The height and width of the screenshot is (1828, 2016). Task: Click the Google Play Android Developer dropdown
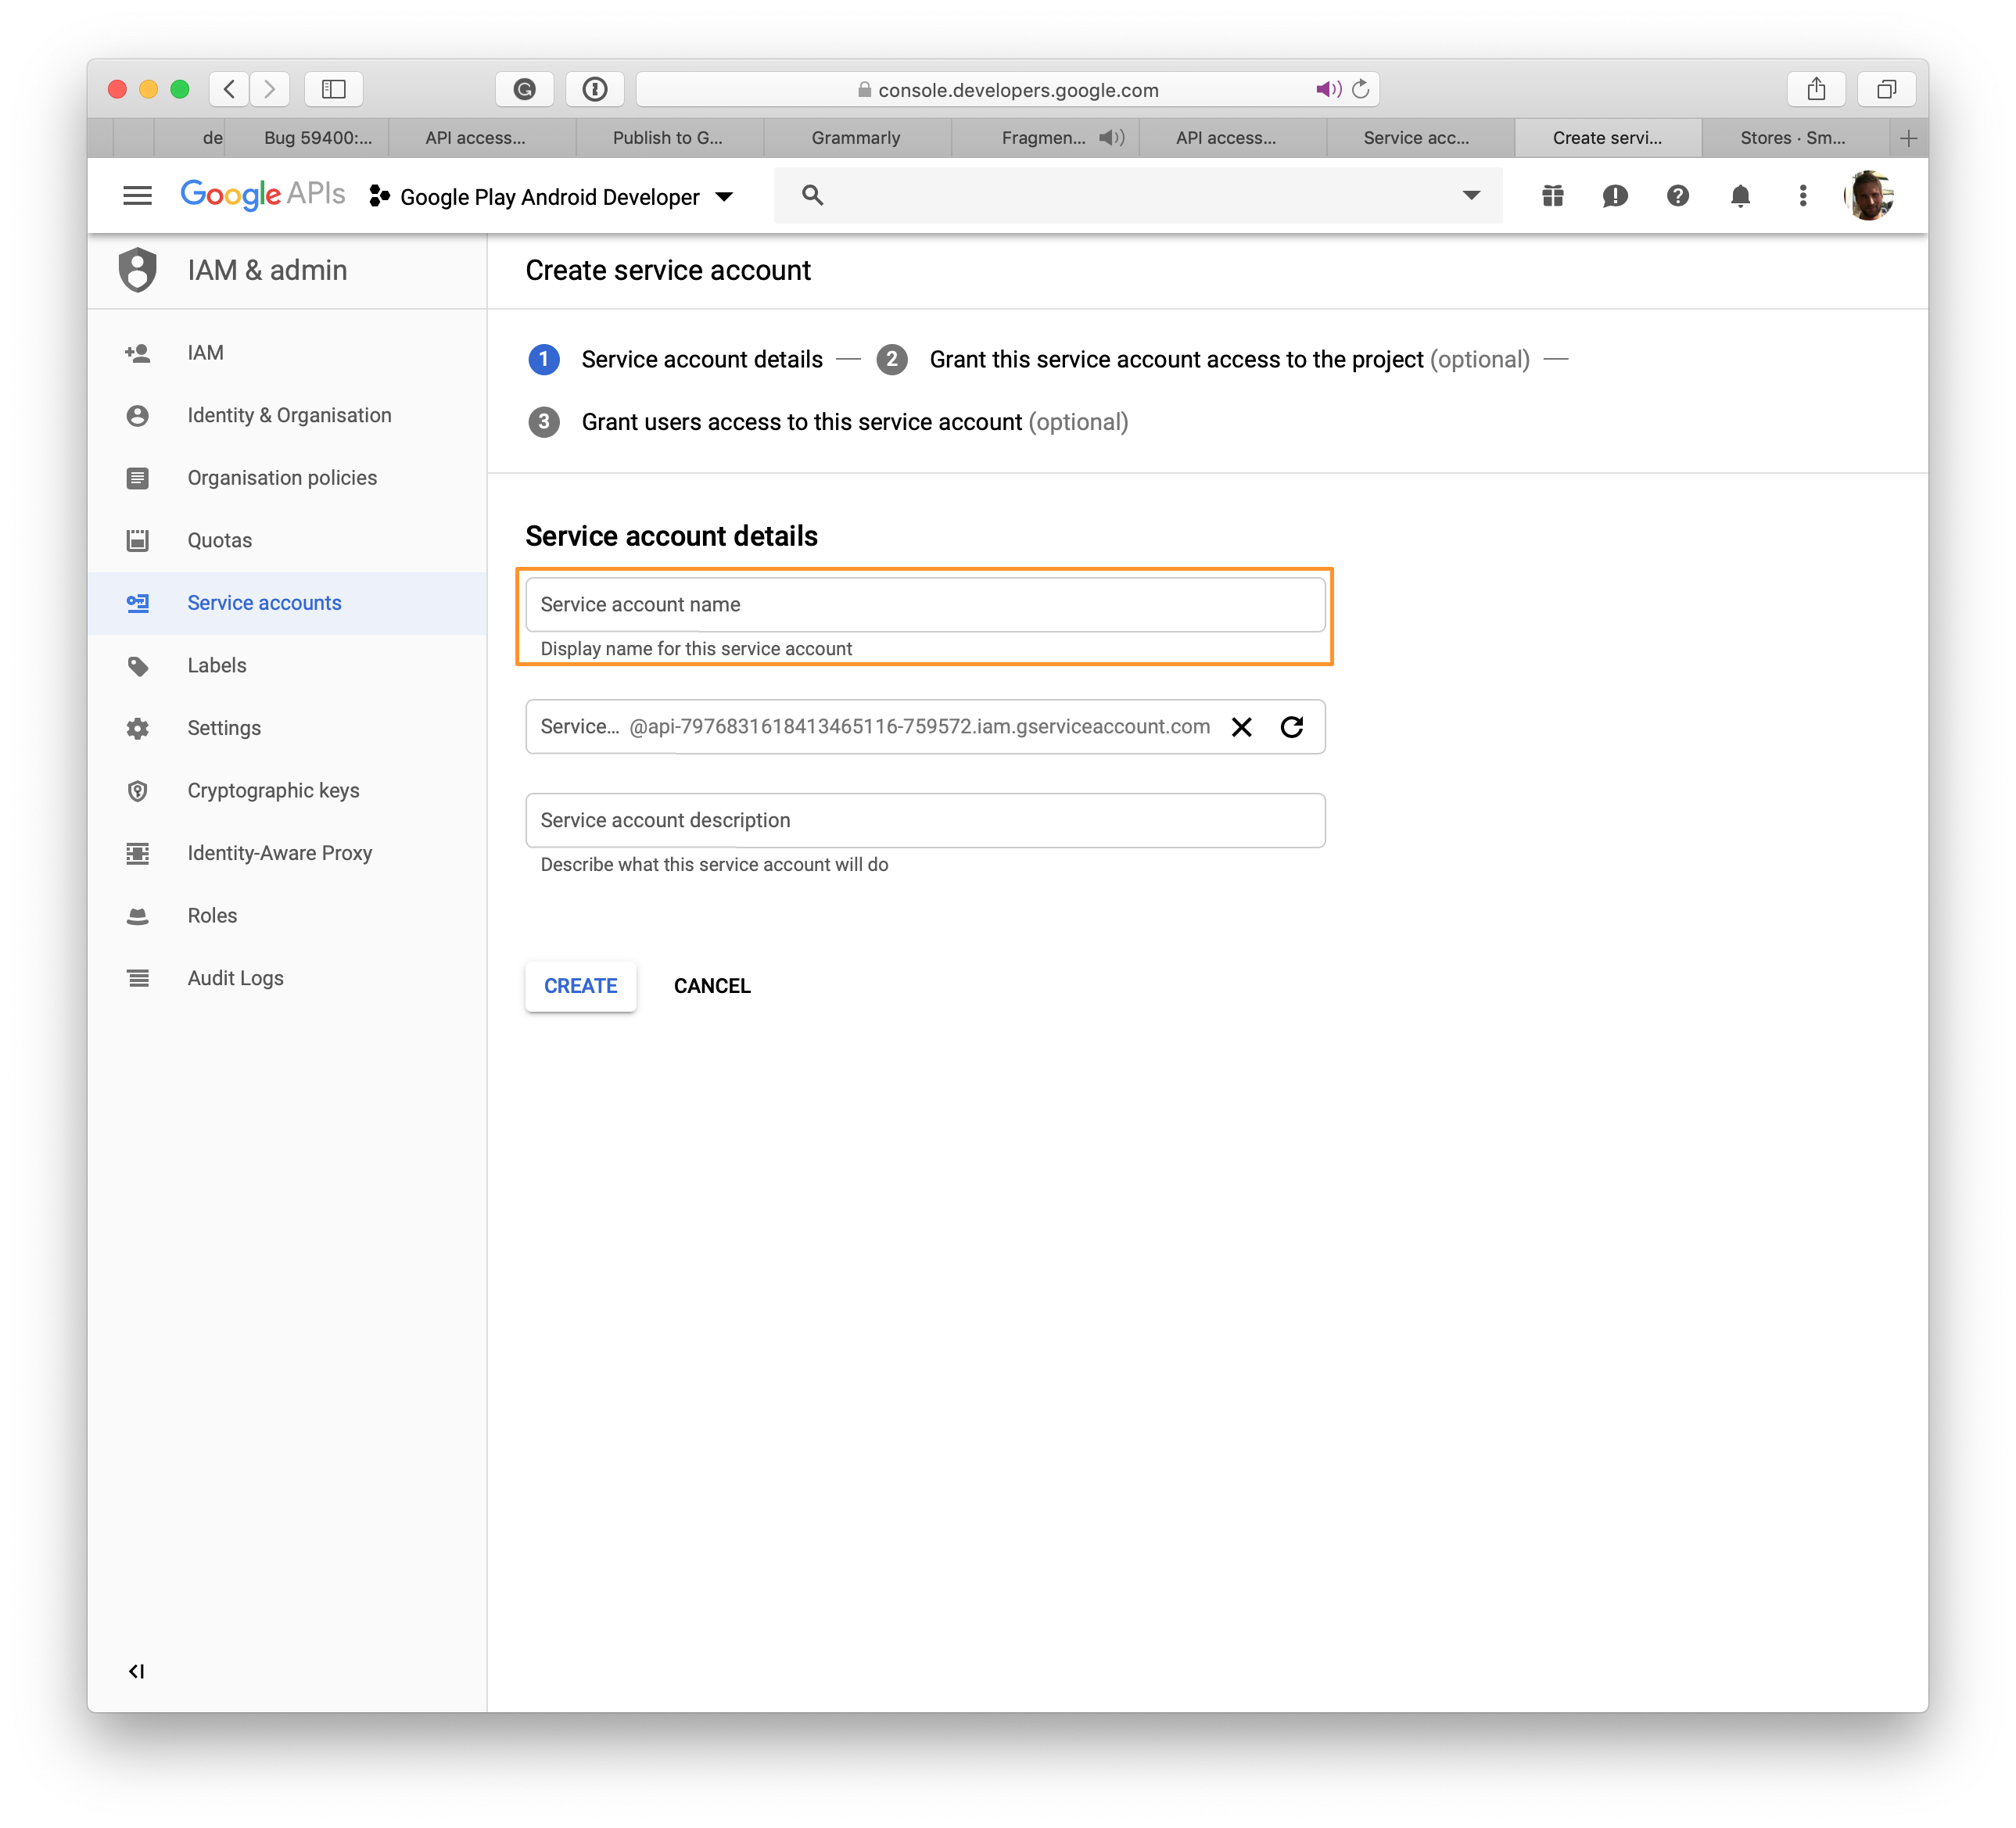553,195
